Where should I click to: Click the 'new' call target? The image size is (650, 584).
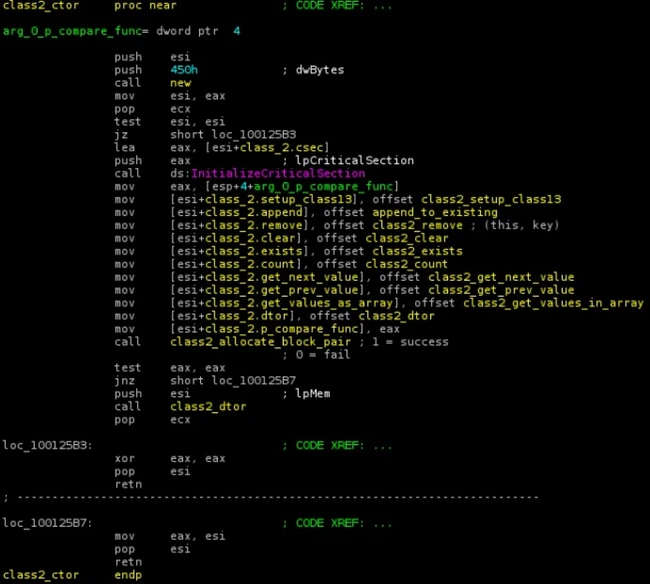(x=181, y=83)
